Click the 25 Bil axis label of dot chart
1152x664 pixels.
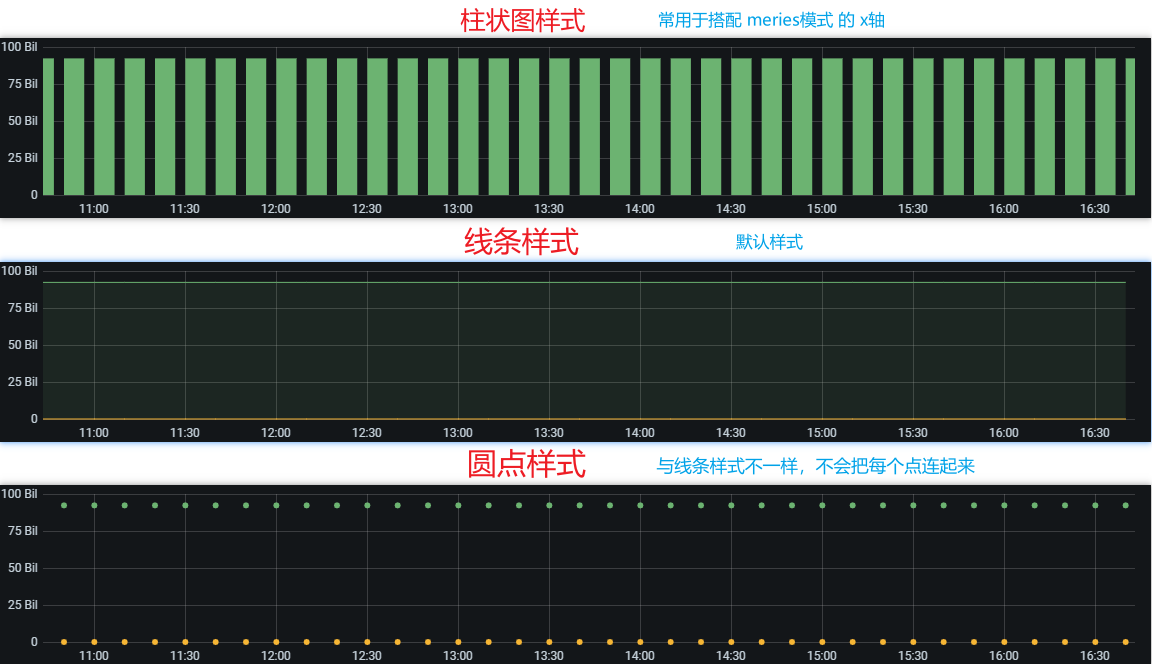pos(23,605)
